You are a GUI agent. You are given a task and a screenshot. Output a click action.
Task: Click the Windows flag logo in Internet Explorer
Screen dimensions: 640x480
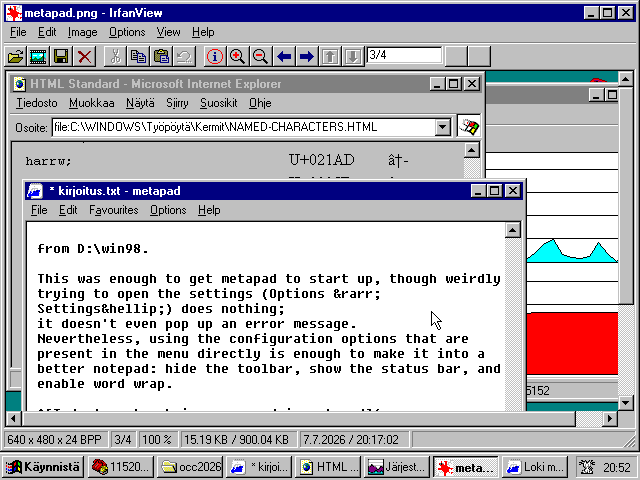pos(469,126)
